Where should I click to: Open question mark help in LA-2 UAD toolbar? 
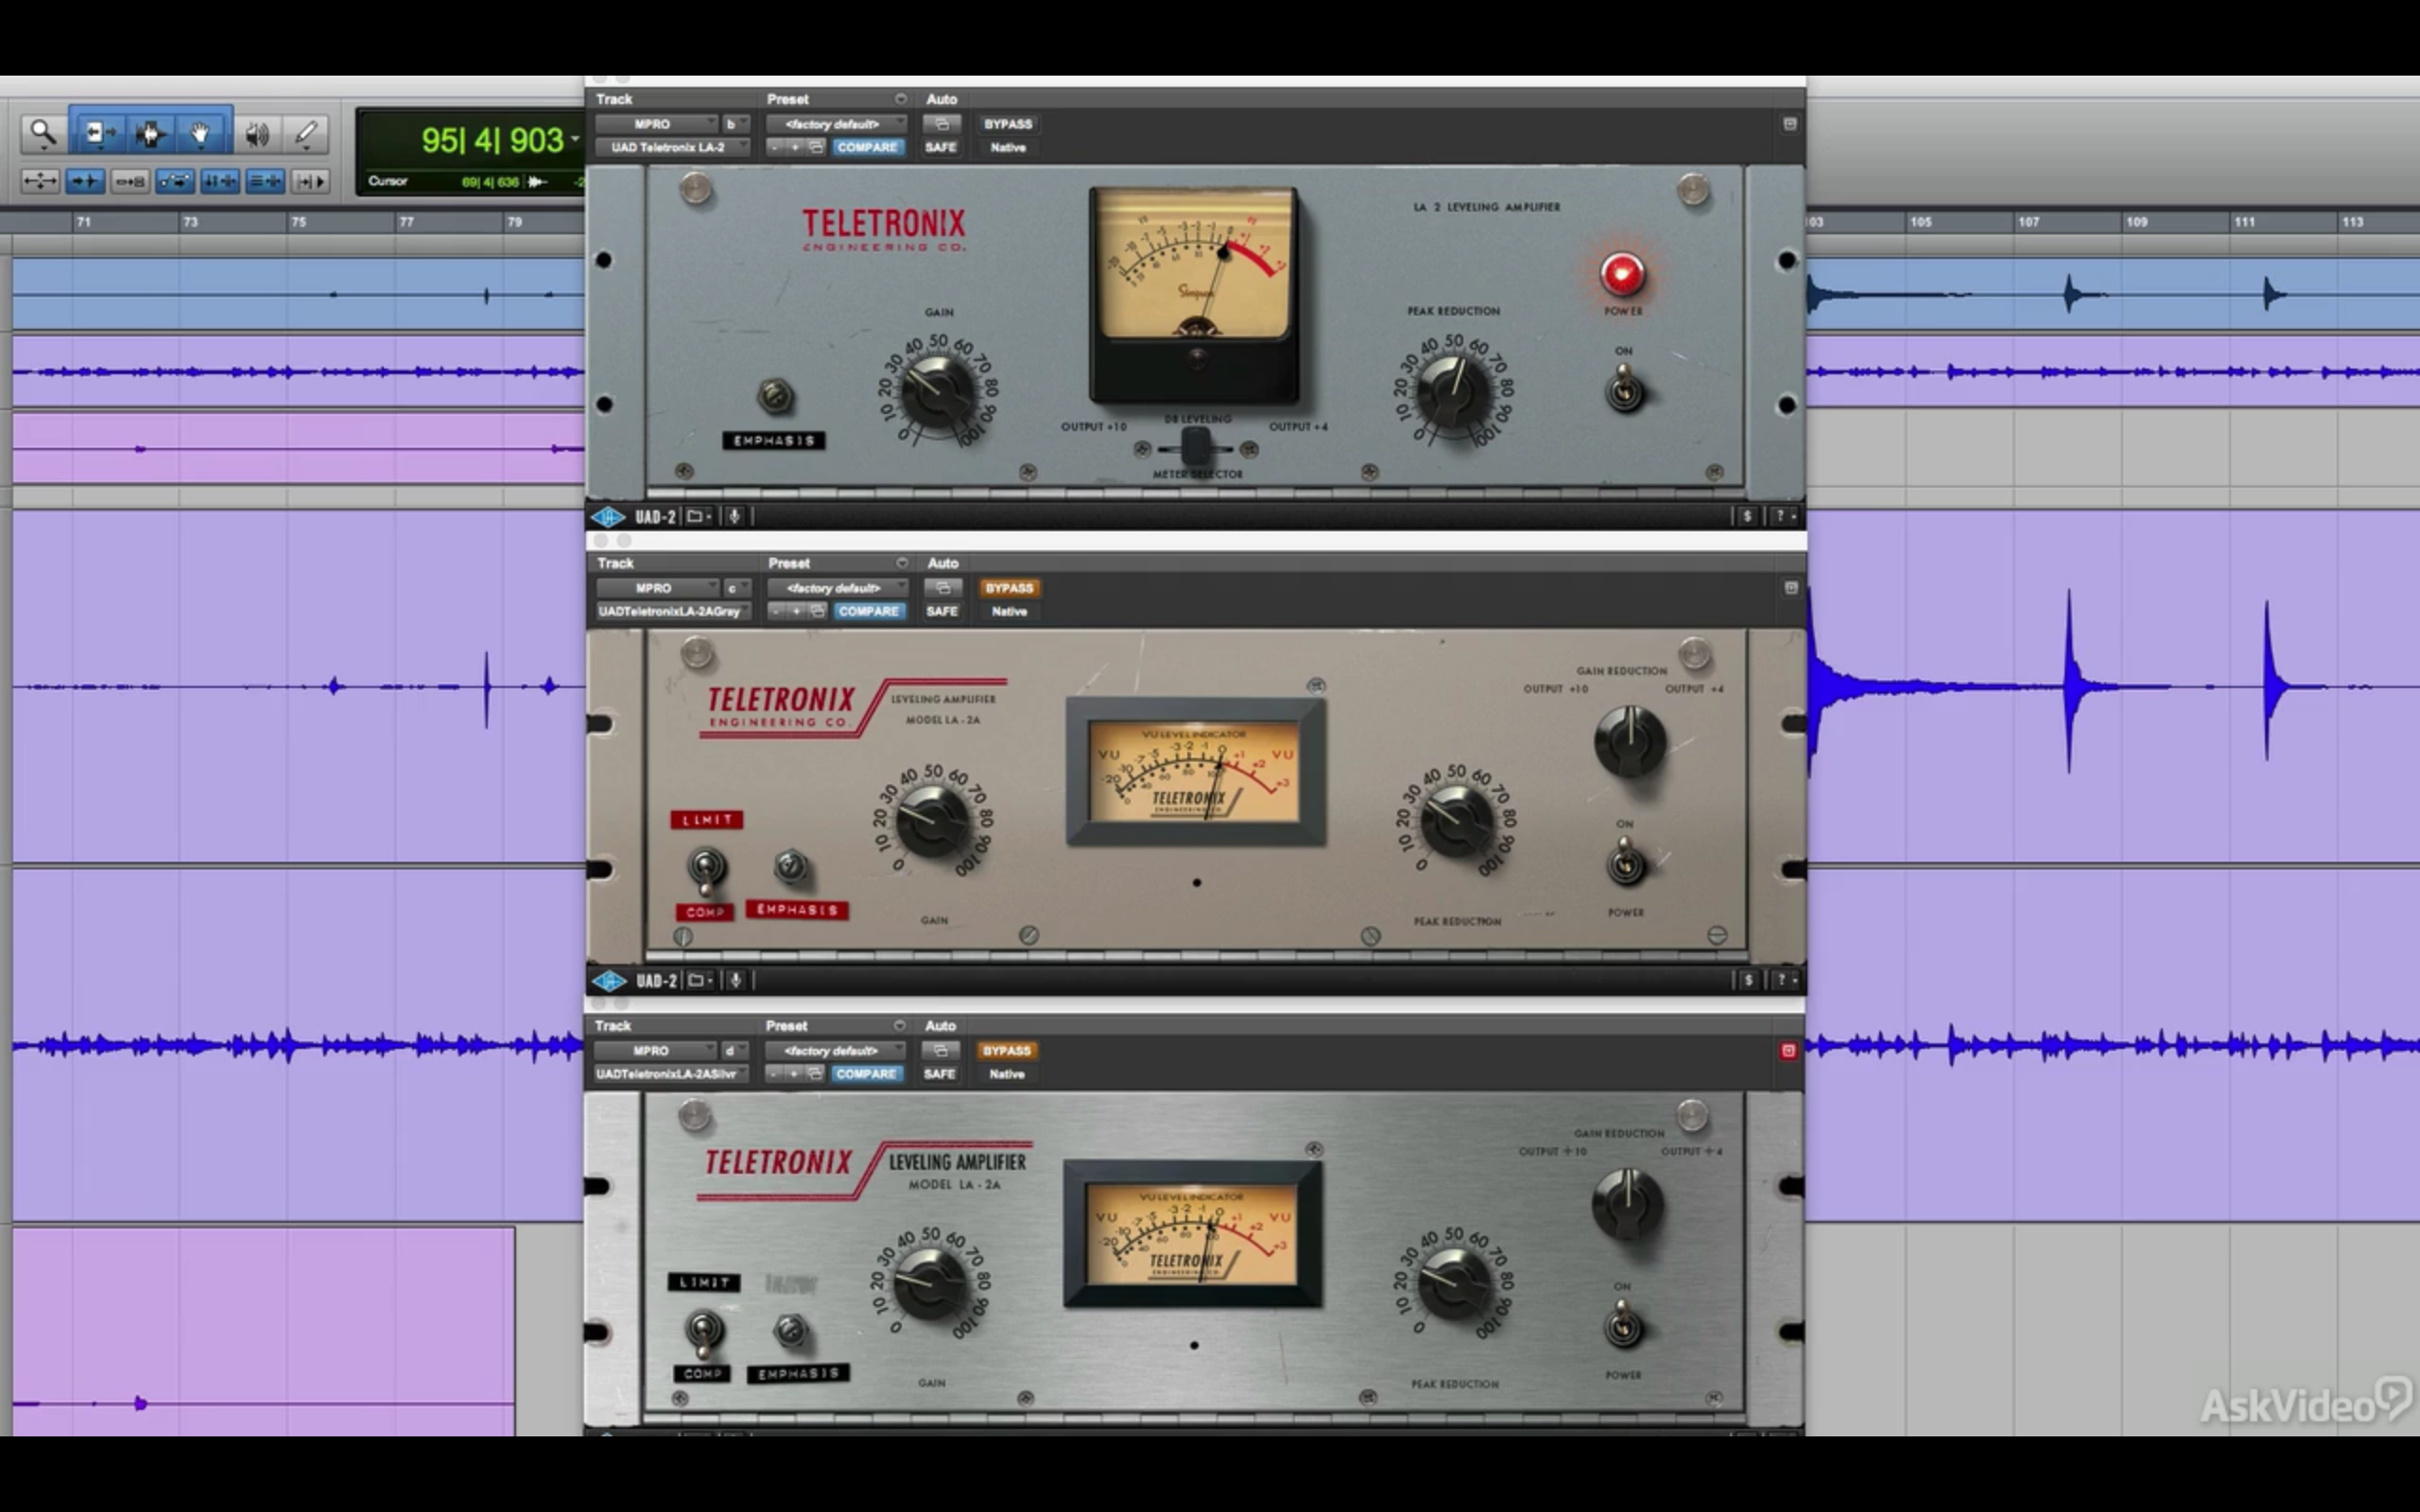pyautogui.click(x=1783, y=517)
